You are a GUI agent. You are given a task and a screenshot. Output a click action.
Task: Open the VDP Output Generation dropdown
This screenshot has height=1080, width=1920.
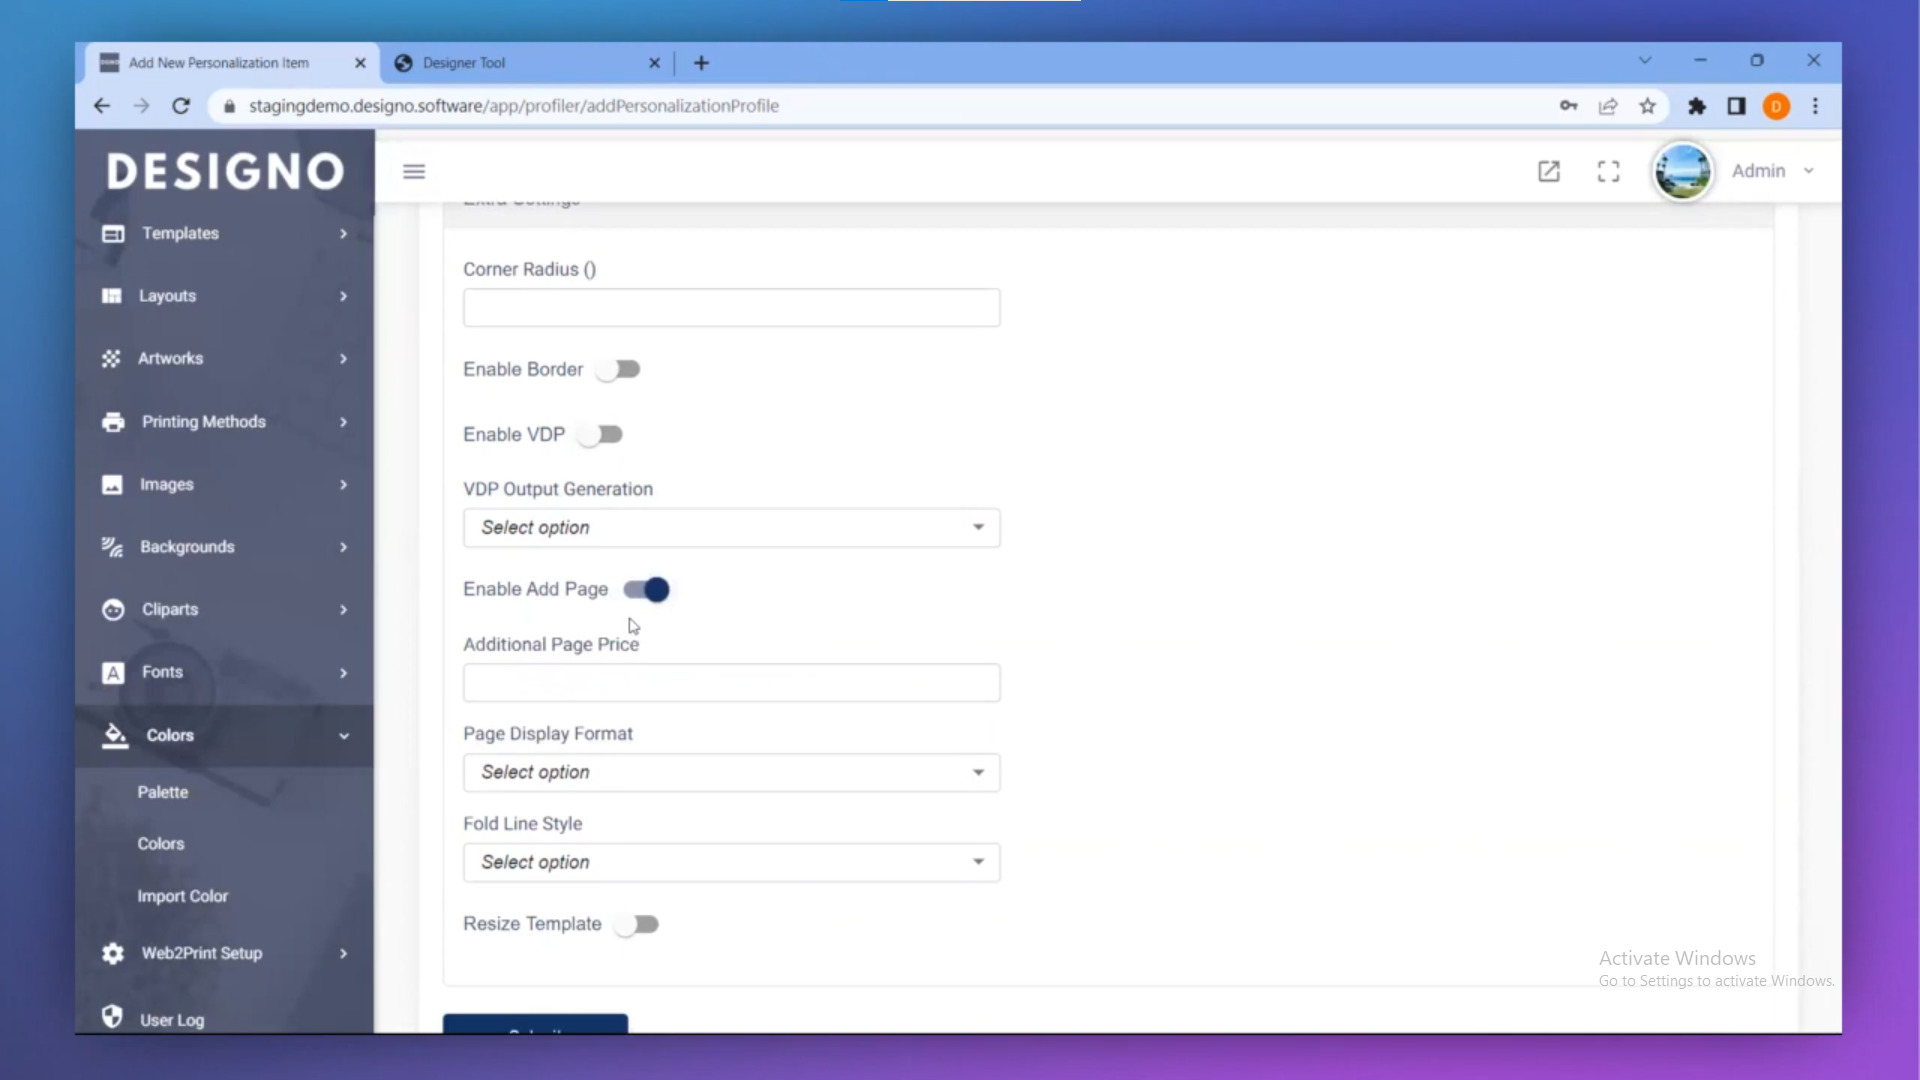click(x=731, y=528)
